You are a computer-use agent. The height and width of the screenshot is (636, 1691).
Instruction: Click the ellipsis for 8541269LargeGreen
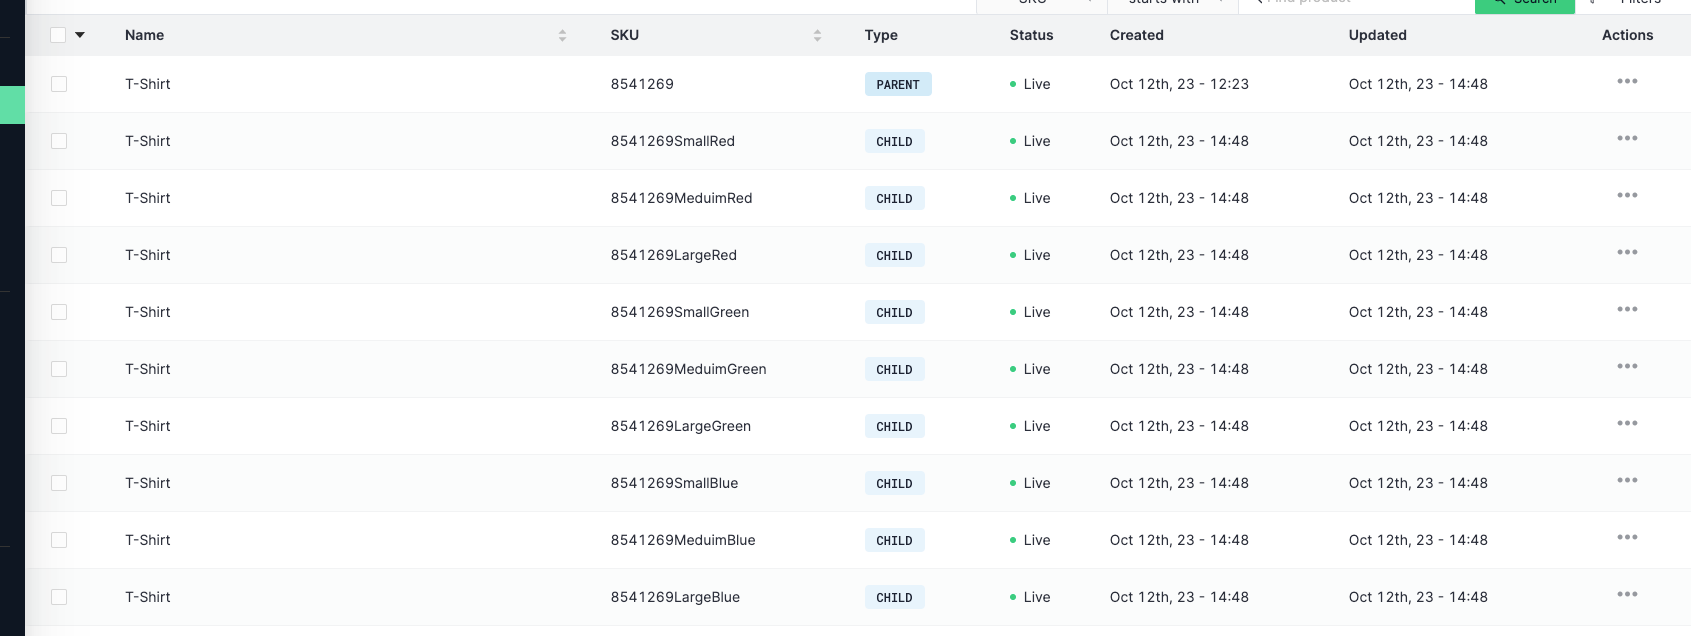[x=1626, y=424]
